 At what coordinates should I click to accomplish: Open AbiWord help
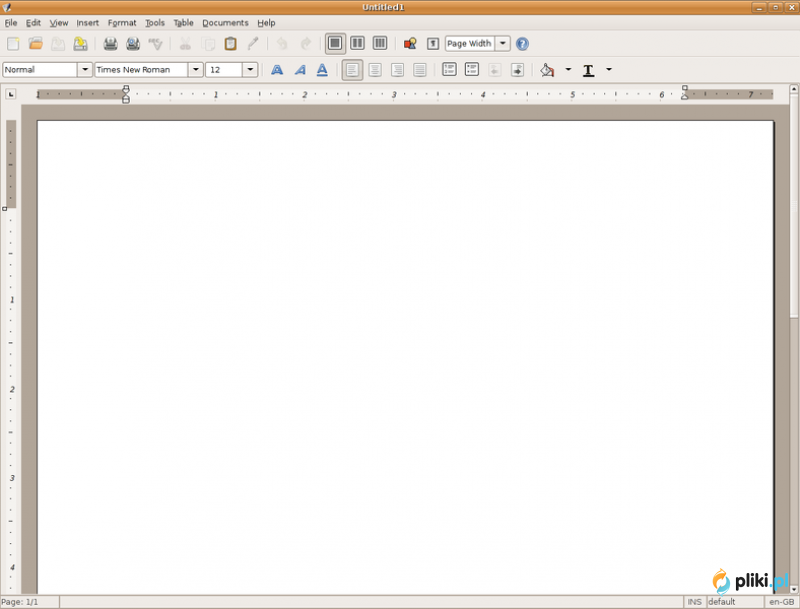522,44
